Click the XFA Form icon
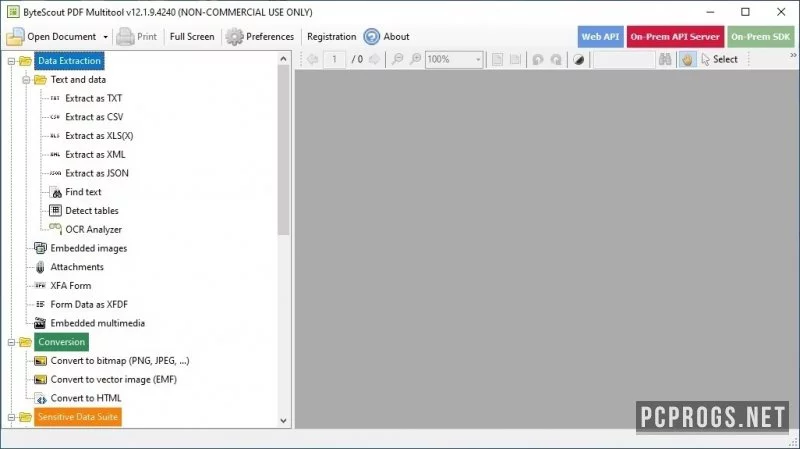The height and width of the screenshot is (449, 800). pos(40,286)
